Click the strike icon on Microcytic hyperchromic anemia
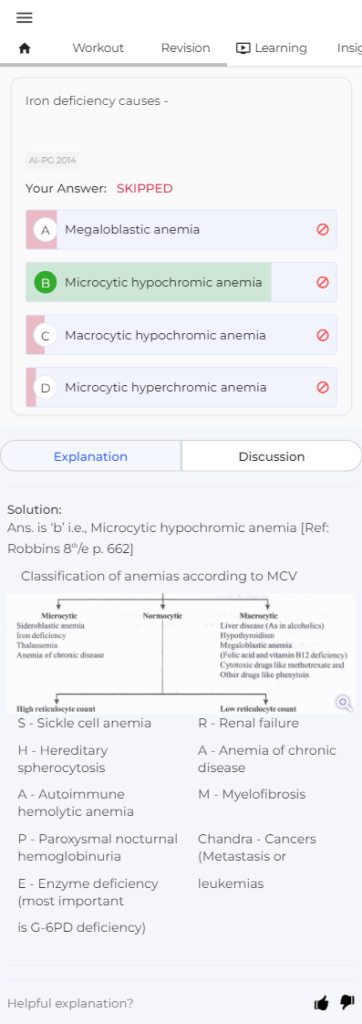 [x=322, y=387]
